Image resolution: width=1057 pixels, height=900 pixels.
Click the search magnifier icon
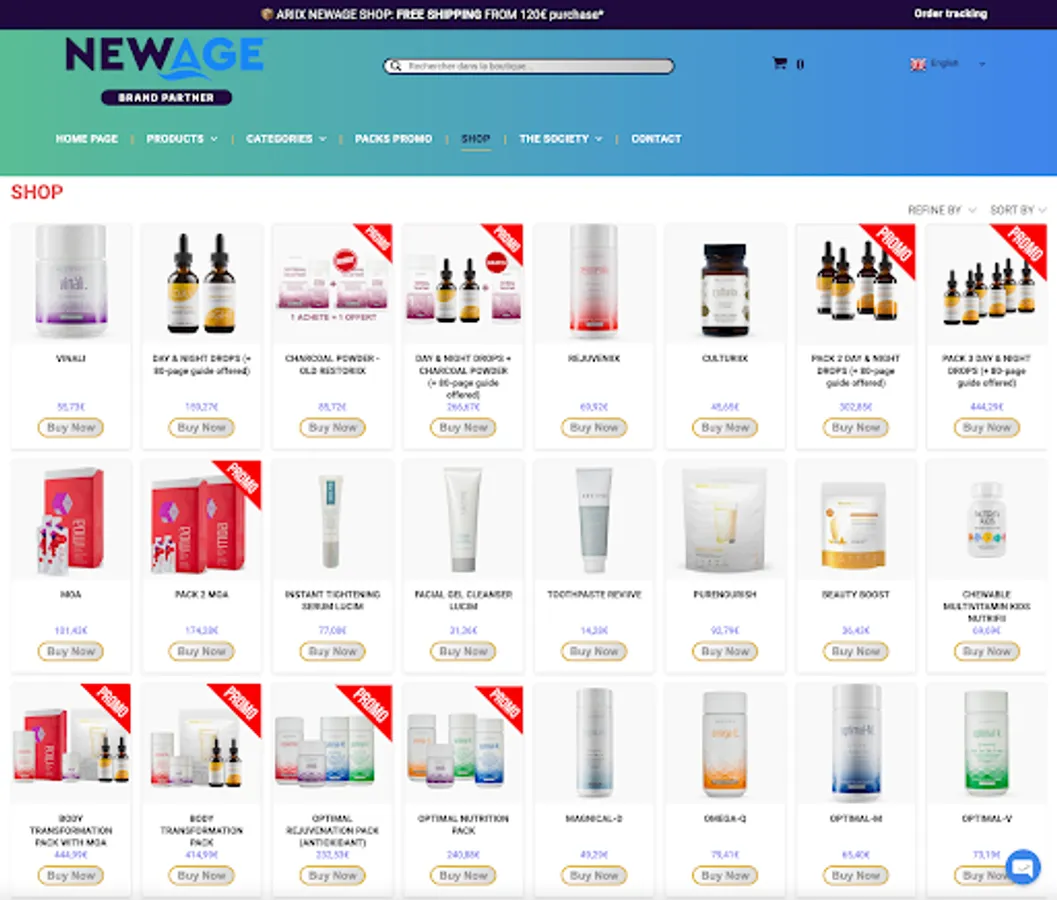(x=396, y=66)
